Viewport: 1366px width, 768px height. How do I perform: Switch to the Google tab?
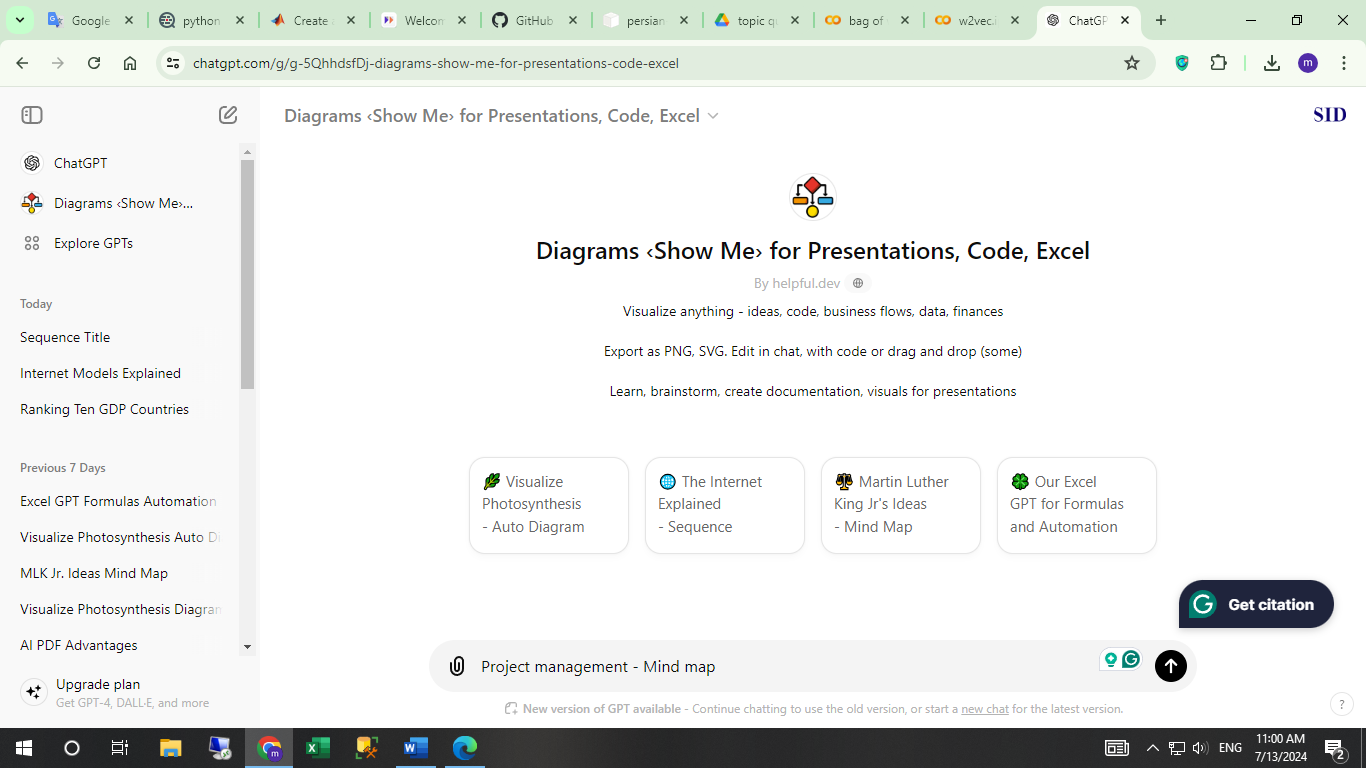point(91,20)
